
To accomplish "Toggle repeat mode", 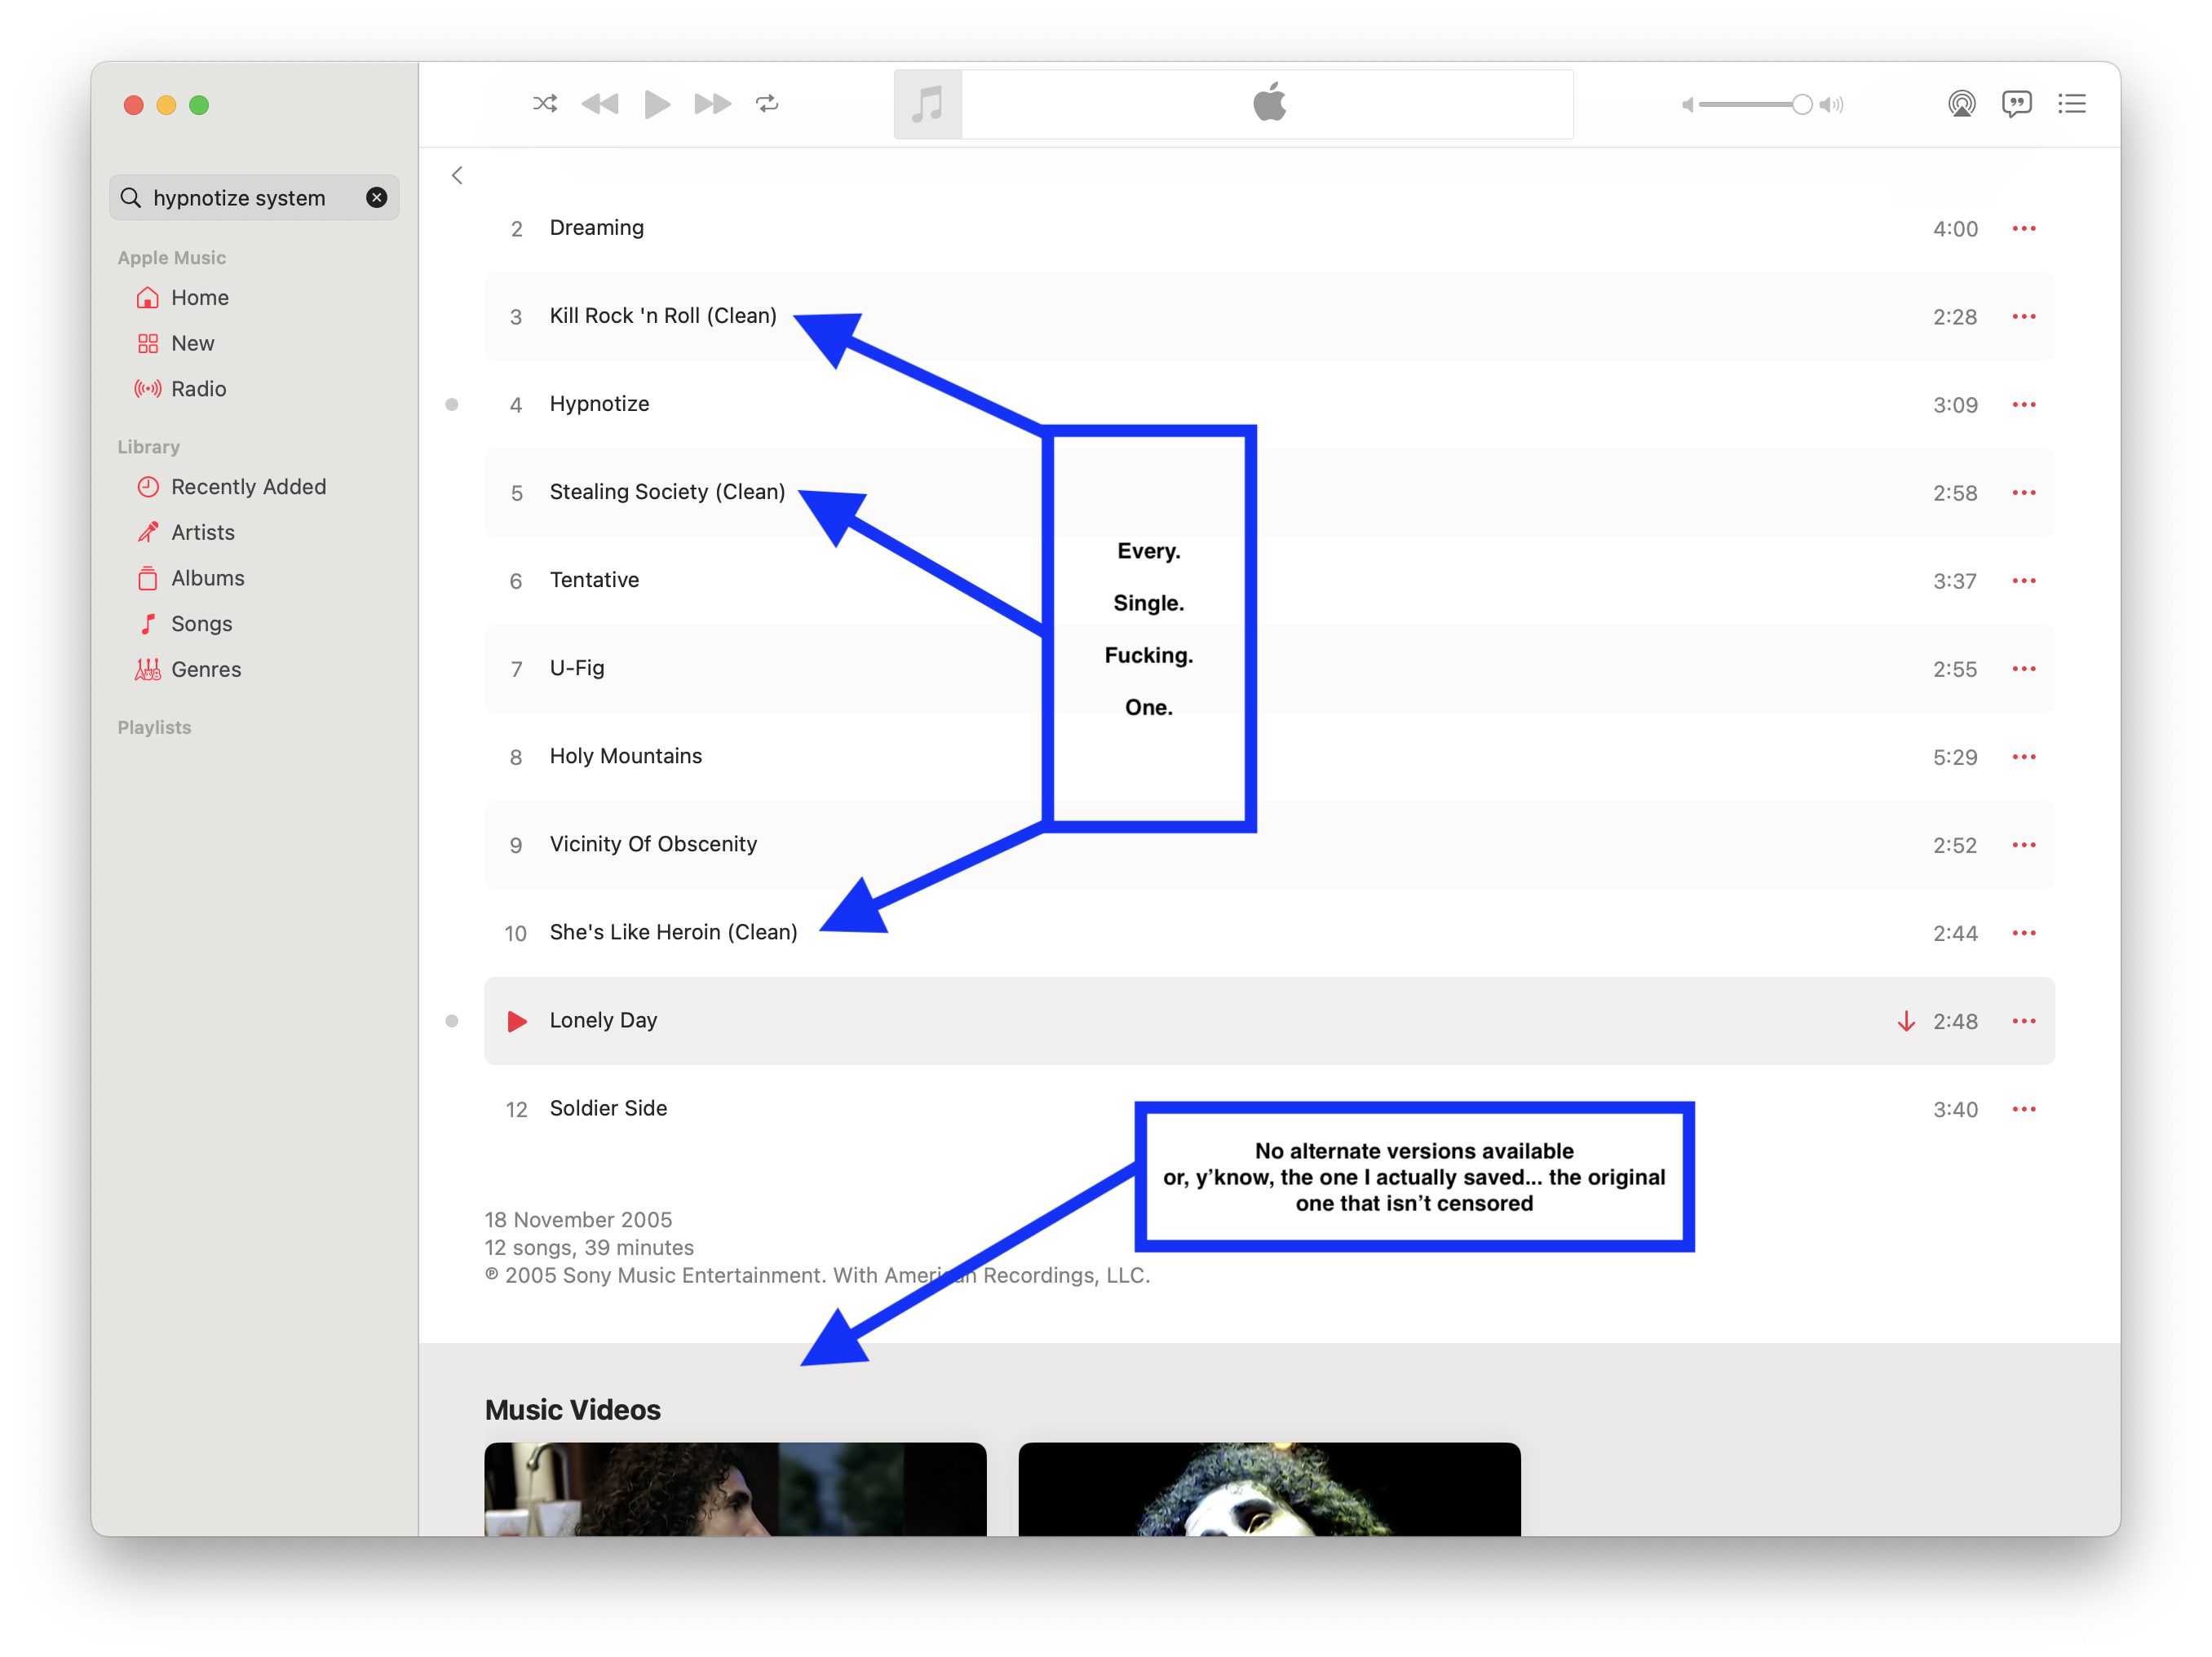I will pyautogui.click(x=767, y=104).
